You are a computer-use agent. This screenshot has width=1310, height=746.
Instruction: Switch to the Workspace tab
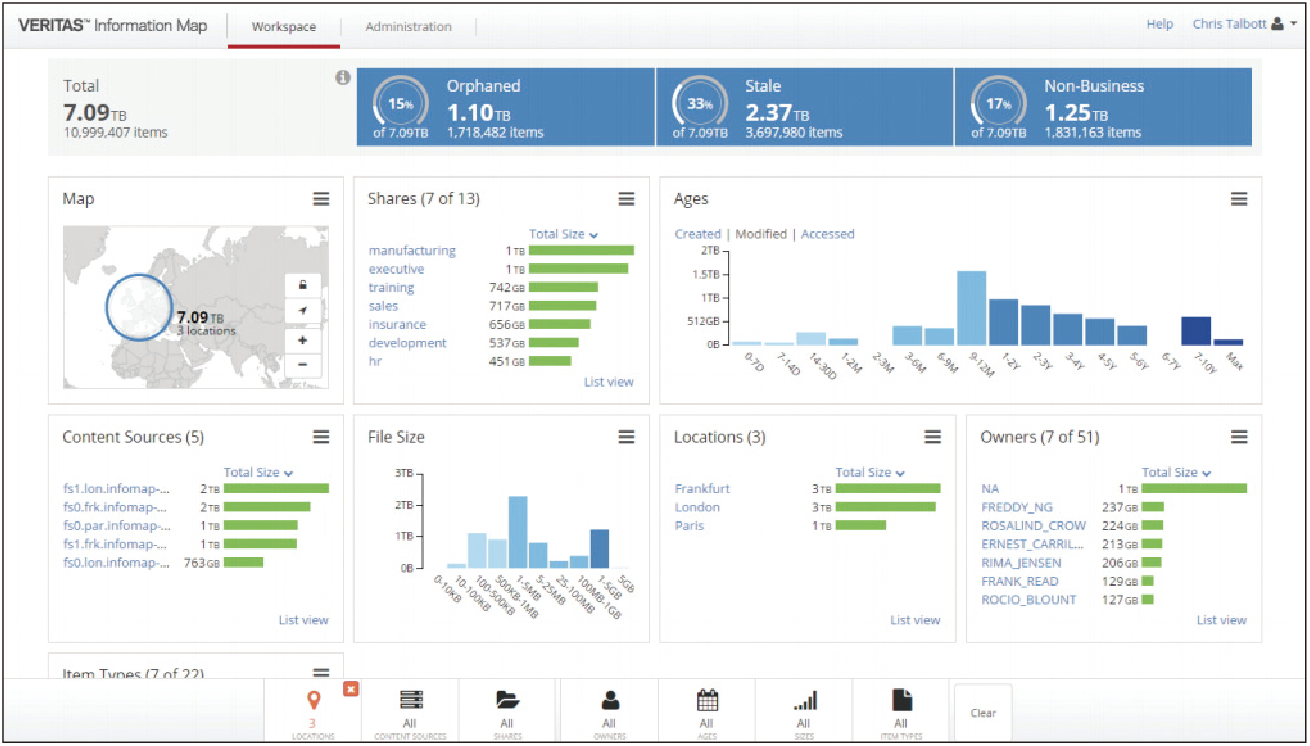coord(284,27)
